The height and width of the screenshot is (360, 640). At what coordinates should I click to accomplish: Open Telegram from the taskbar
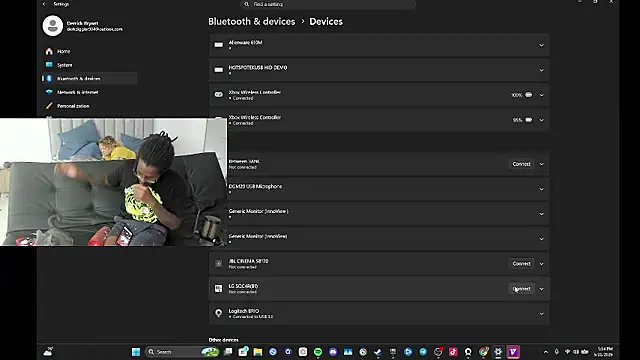pyautogui.click(x=423, y=352)
